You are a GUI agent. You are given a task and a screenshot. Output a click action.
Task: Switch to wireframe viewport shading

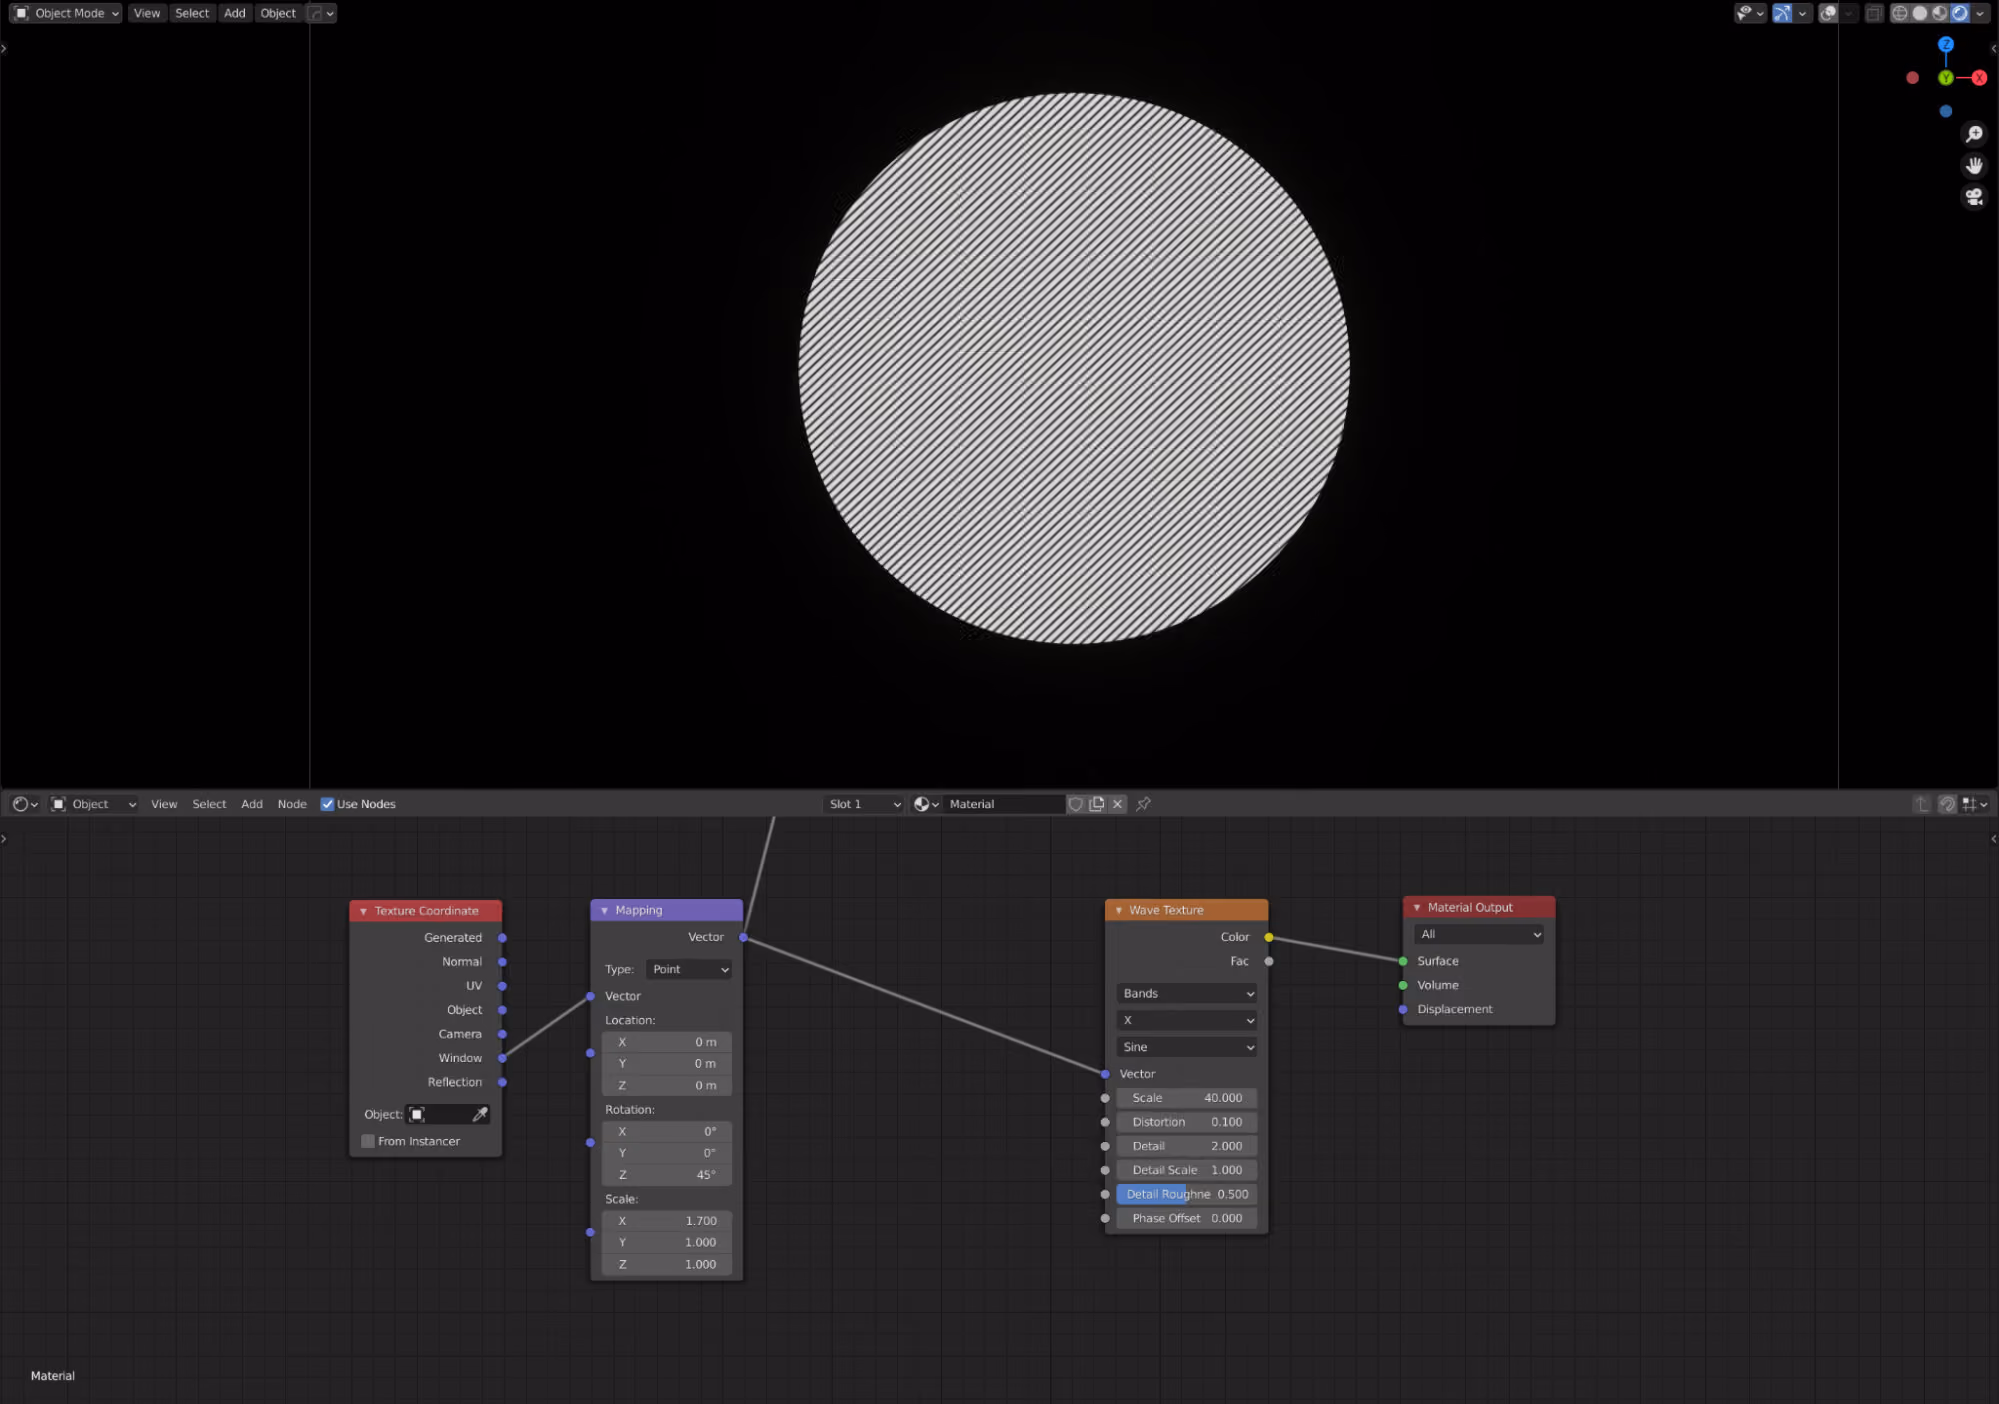[1900, 13]
